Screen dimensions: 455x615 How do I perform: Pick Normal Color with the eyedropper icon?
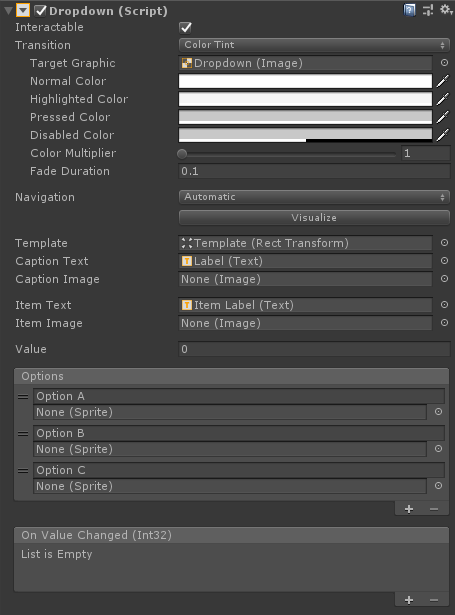click(x=443, y=81)
